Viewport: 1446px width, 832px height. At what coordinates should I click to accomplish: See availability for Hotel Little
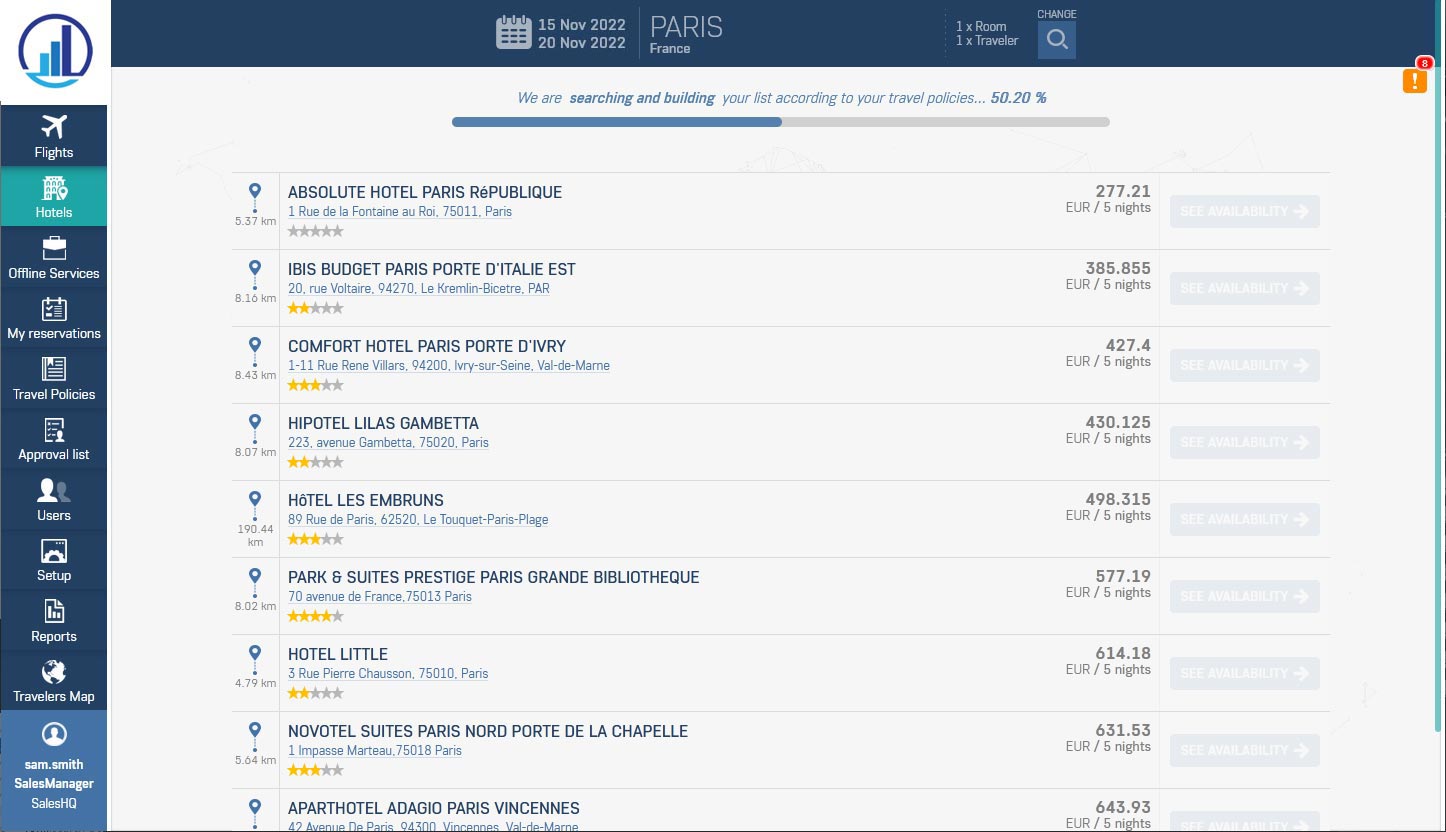click(1244, 673)
